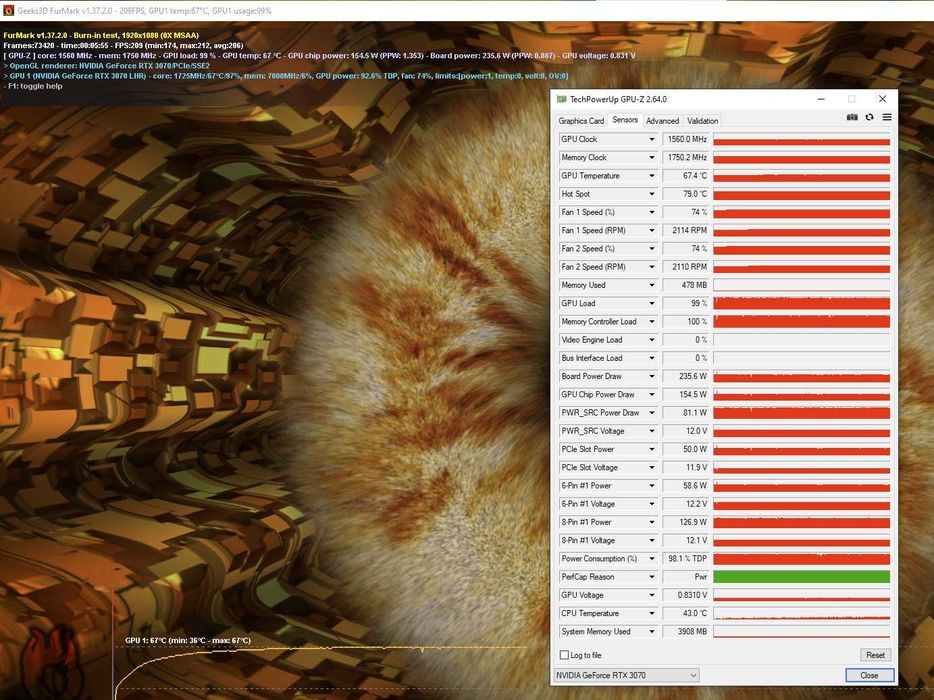Open the GPU Clock sensor dropdown

point(652,139)
